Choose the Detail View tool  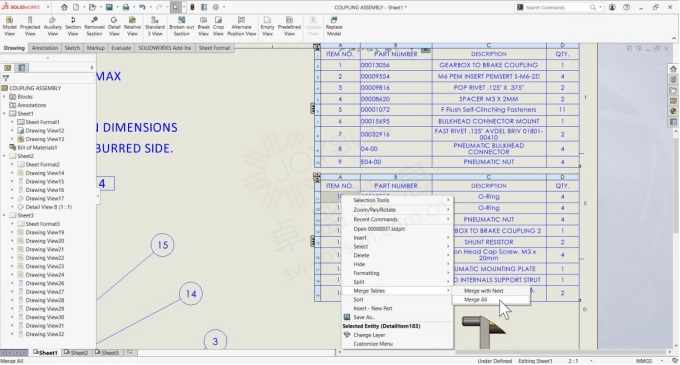point(114,26)
